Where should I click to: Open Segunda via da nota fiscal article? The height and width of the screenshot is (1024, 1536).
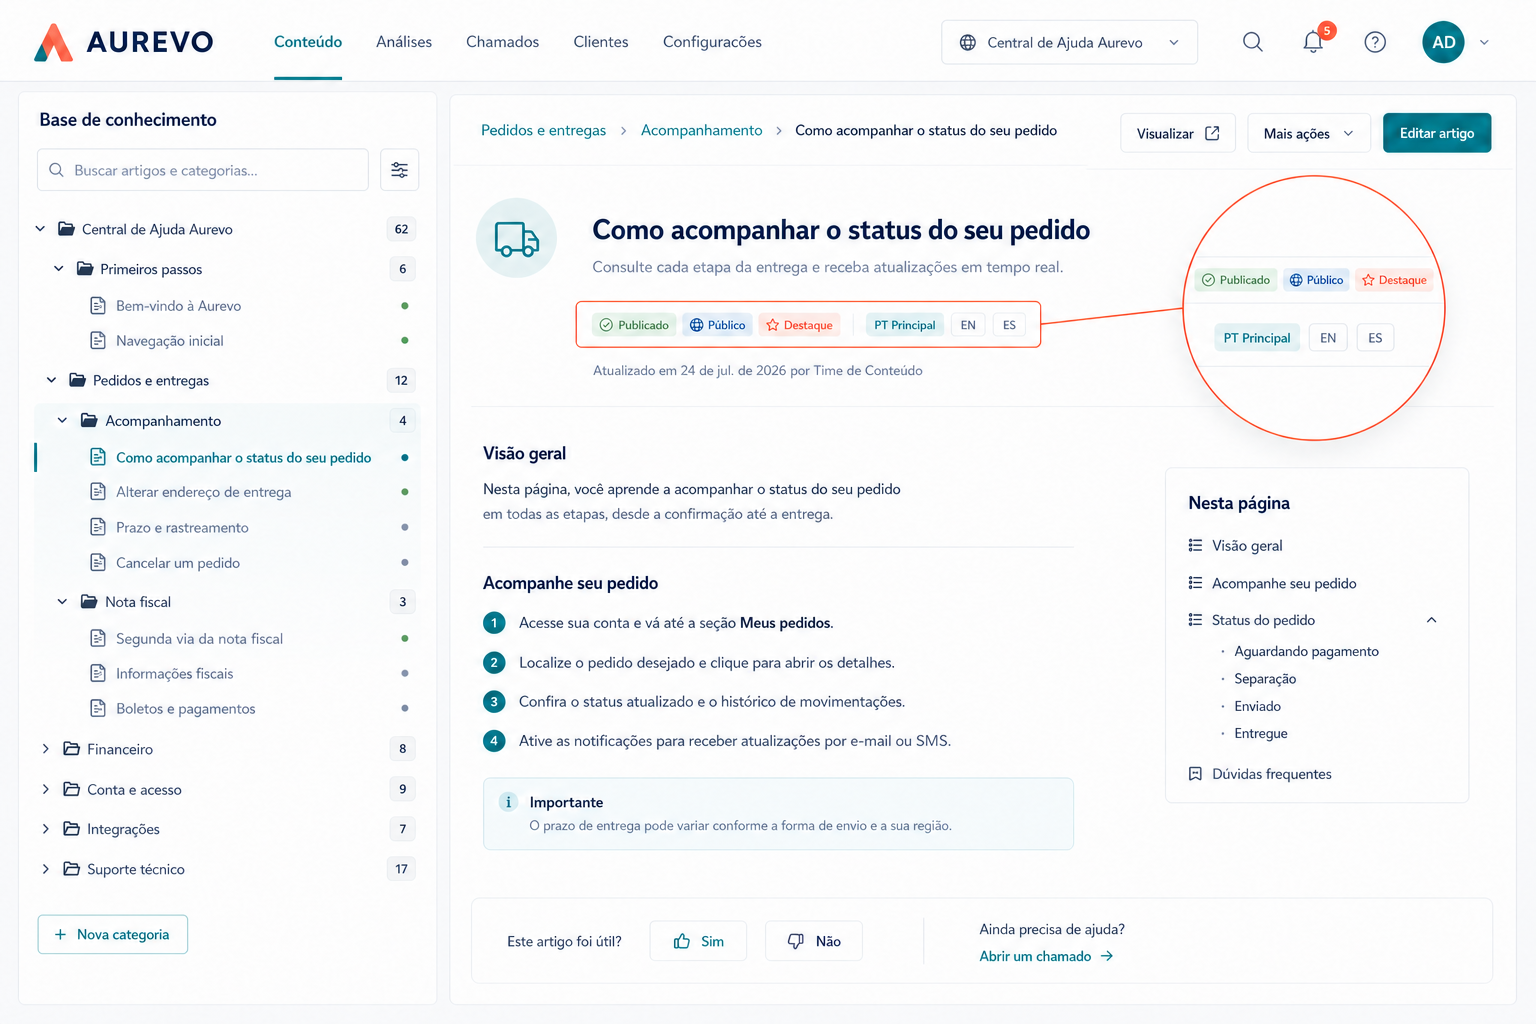click(x=199, y=639)
